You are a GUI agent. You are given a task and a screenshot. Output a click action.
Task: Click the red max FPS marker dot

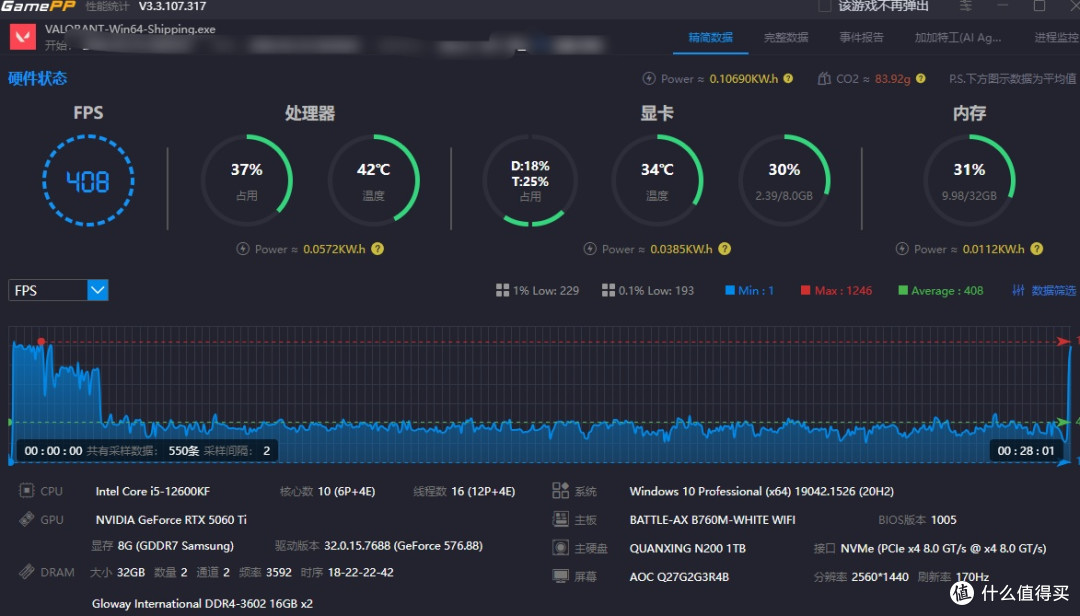[41, 341]
